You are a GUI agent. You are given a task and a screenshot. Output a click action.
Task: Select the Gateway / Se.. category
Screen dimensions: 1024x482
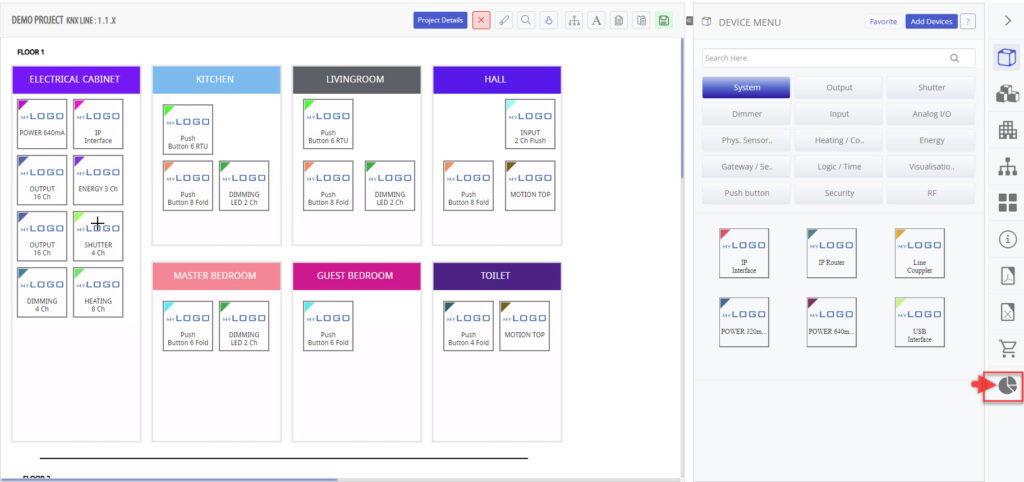pos(746,167)
